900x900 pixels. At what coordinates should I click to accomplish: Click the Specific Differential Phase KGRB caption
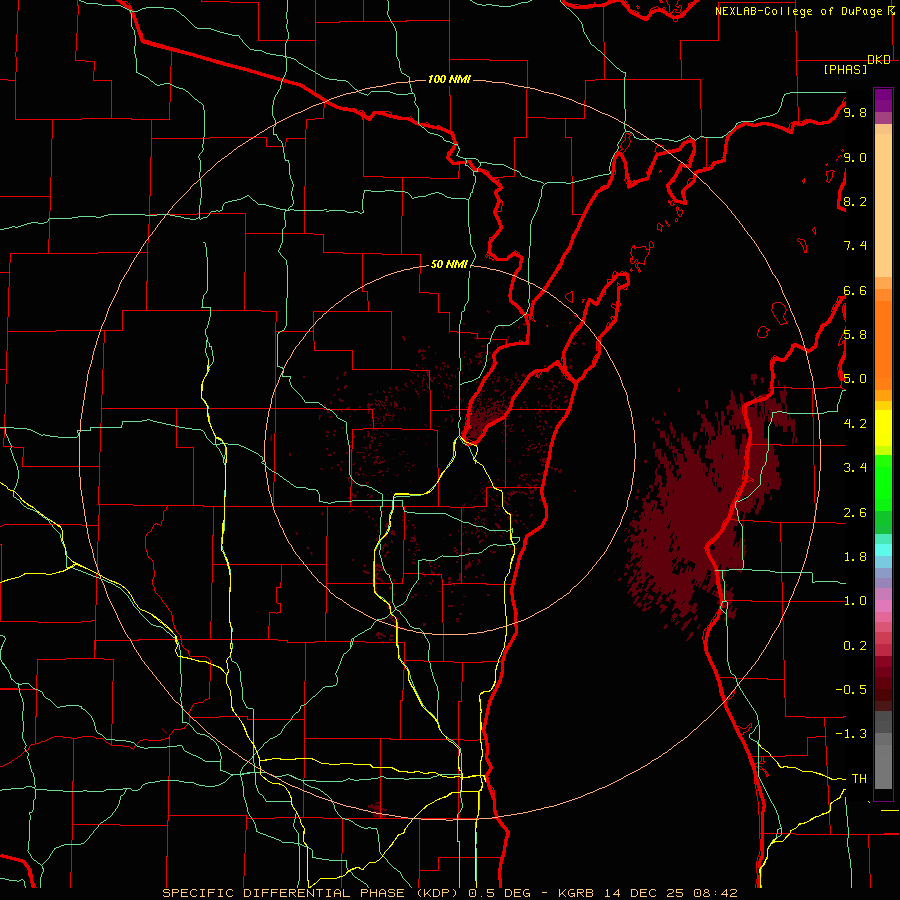[449, 893]
